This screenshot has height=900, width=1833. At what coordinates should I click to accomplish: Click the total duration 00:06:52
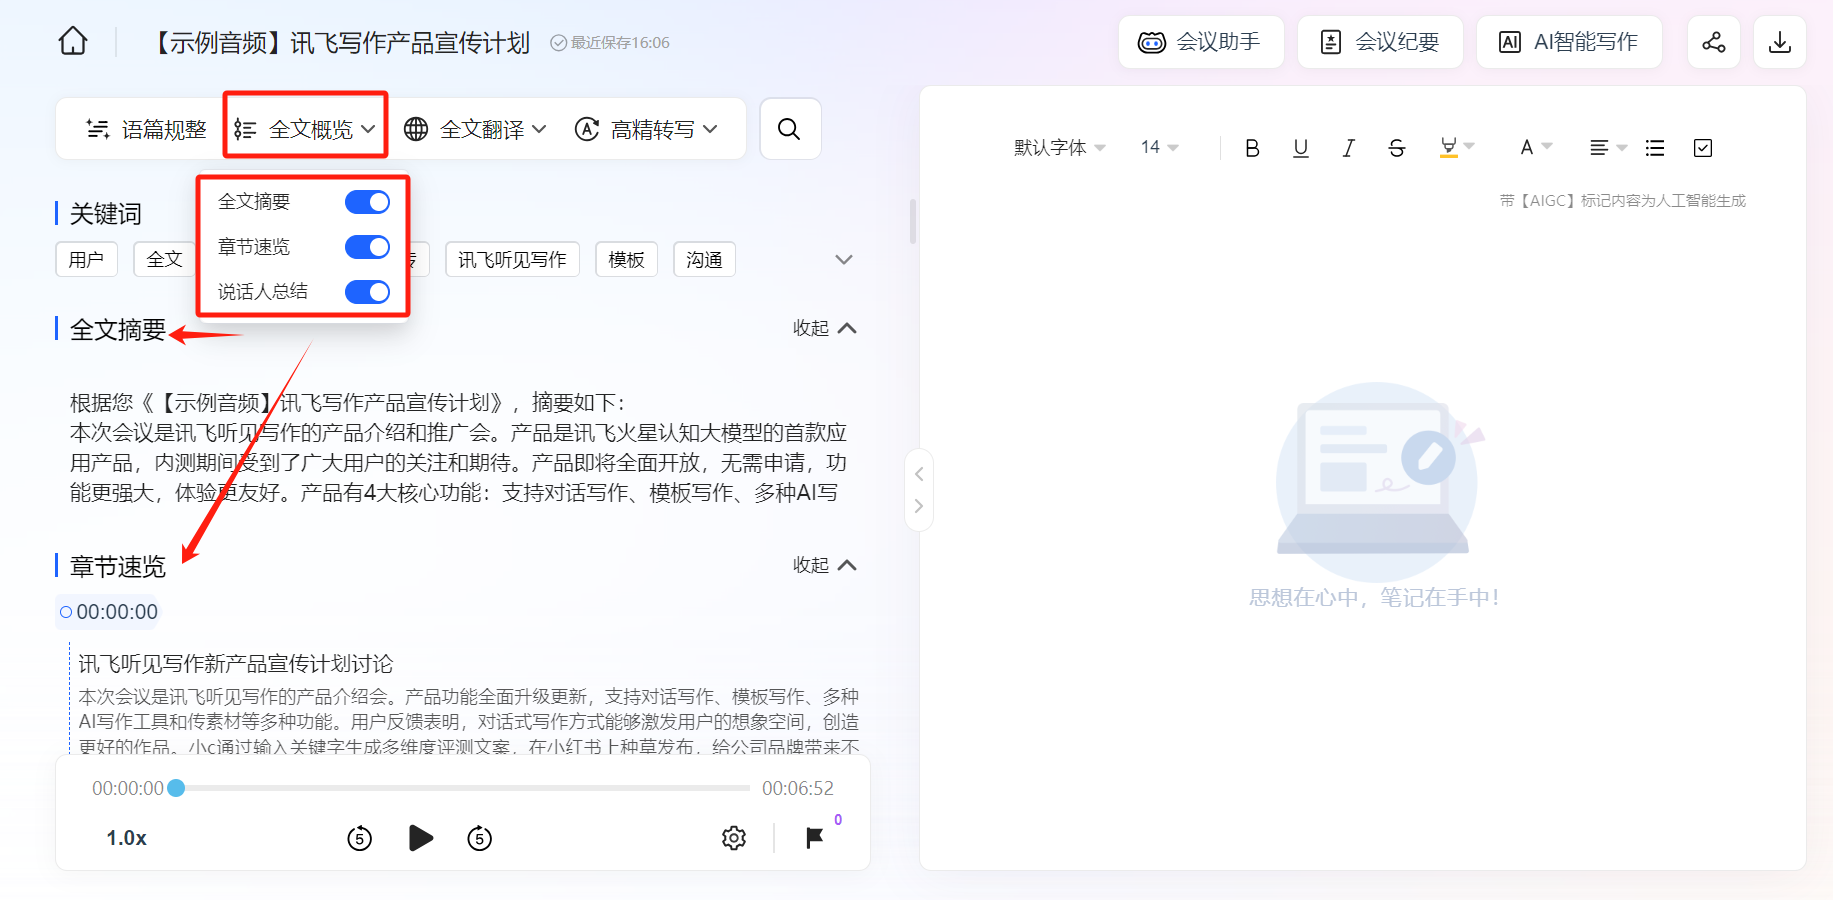click(798, 788)
